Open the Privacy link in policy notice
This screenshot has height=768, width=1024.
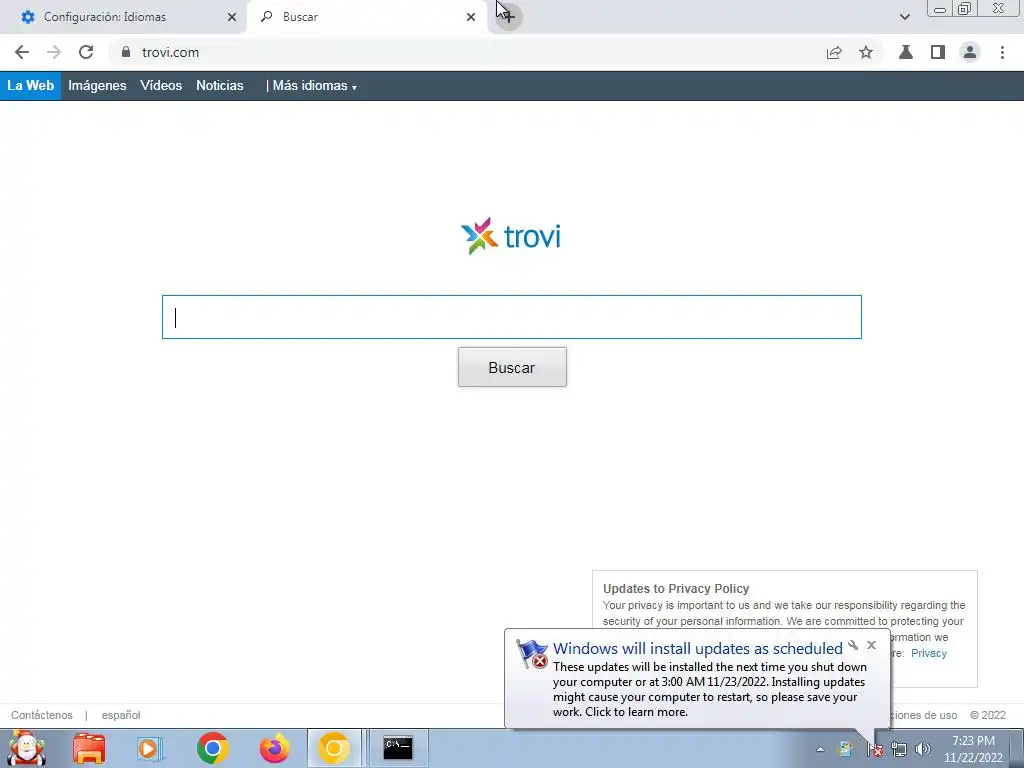(x=929, y=653)
